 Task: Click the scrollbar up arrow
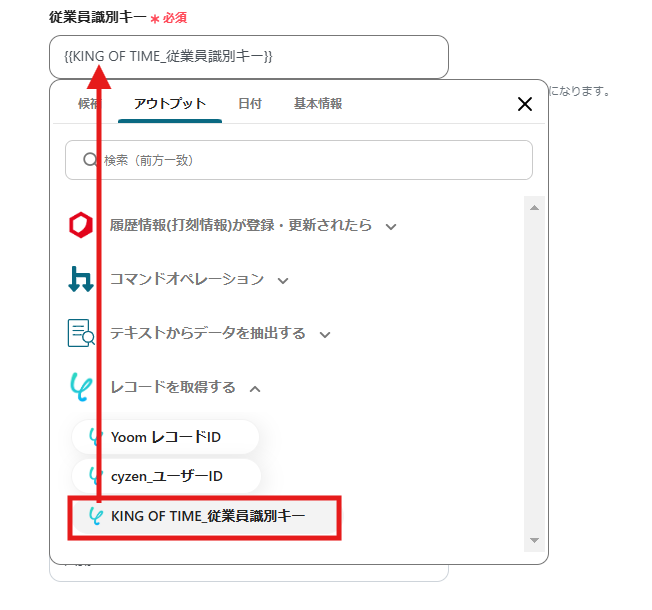534,207
